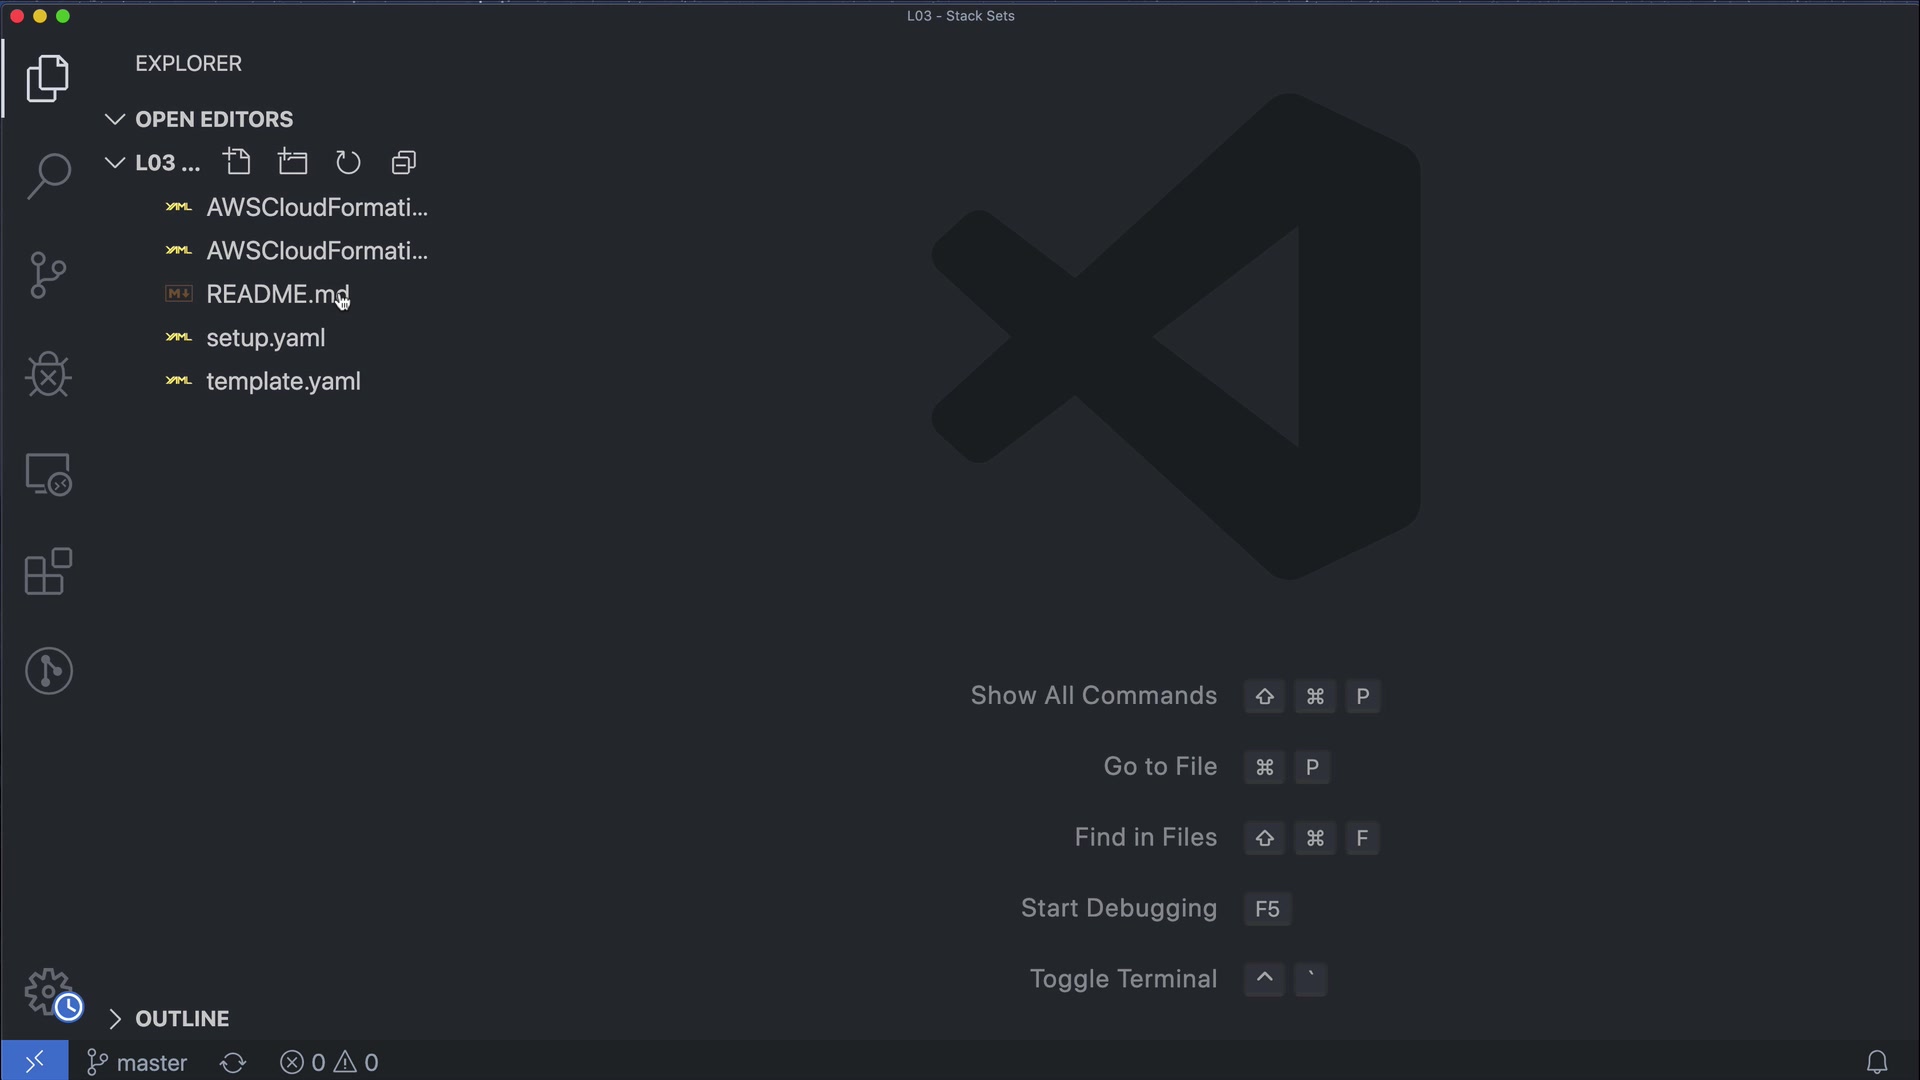The width and height of the screenshot is (1920, 1080).
Task: Refresh the explorer file tree
Action: pyautogui.click(x=348, y=162)
